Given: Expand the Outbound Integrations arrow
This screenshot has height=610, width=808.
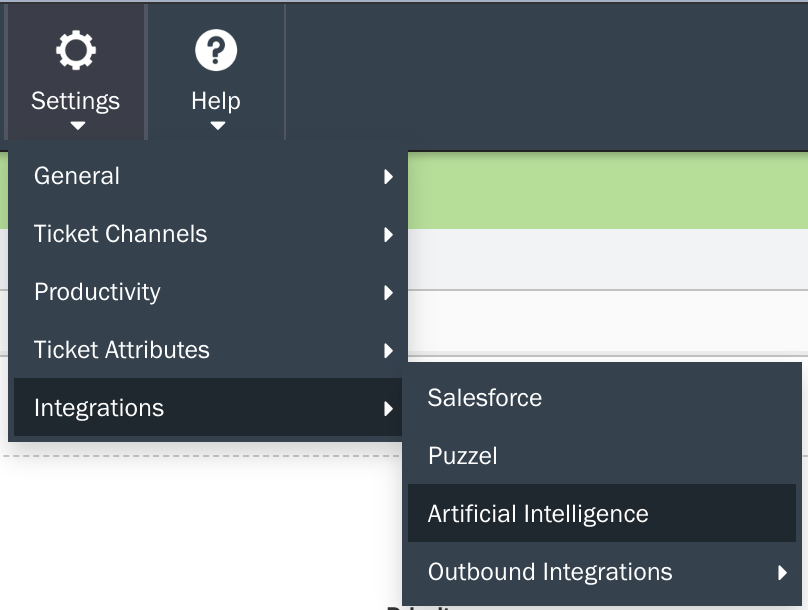Looking at the screenshot, I should [782, 573].
